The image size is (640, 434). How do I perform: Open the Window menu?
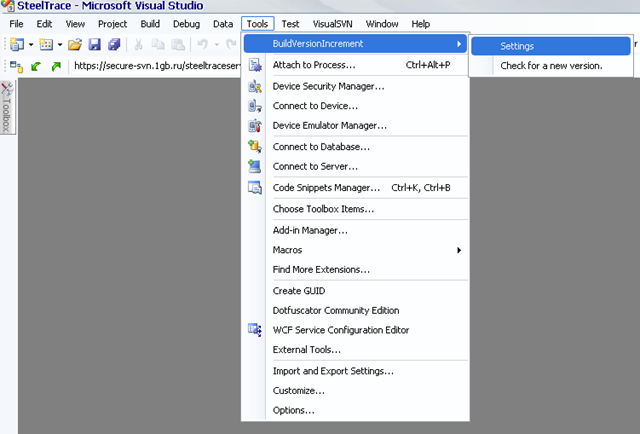click(382, 24)
